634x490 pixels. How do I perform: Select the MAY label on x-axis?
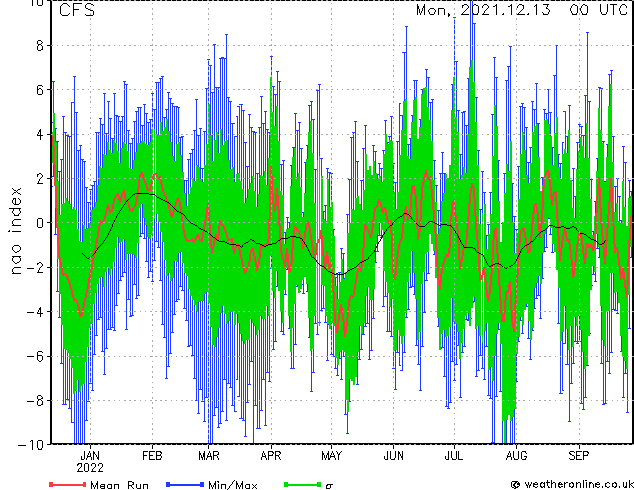(x=331, y=456)
